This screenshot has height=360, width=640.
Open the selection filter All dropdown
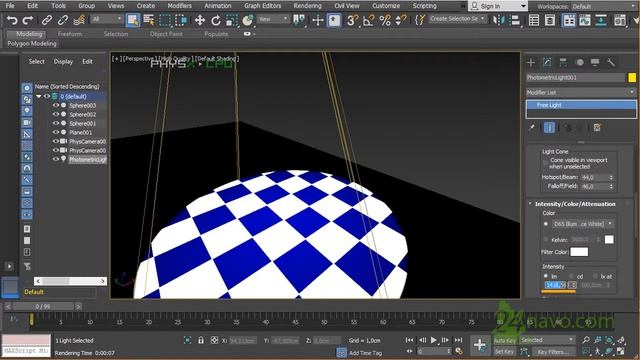107,19
